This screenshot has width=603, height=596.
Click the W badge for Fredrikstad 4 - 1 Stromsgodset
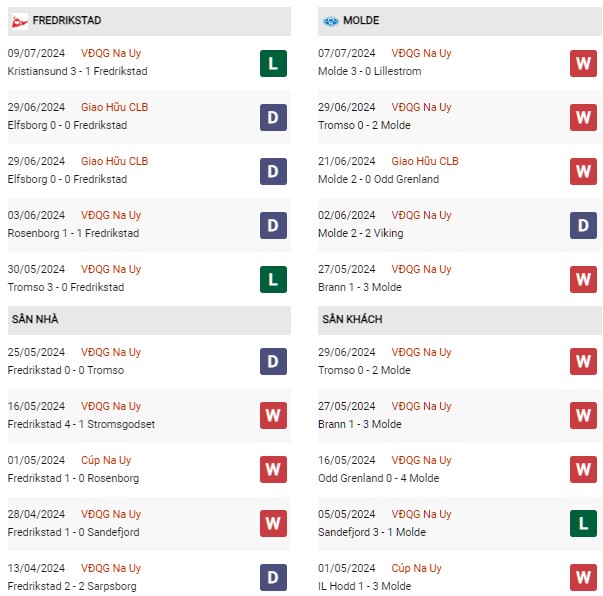[x=273, y=415]
